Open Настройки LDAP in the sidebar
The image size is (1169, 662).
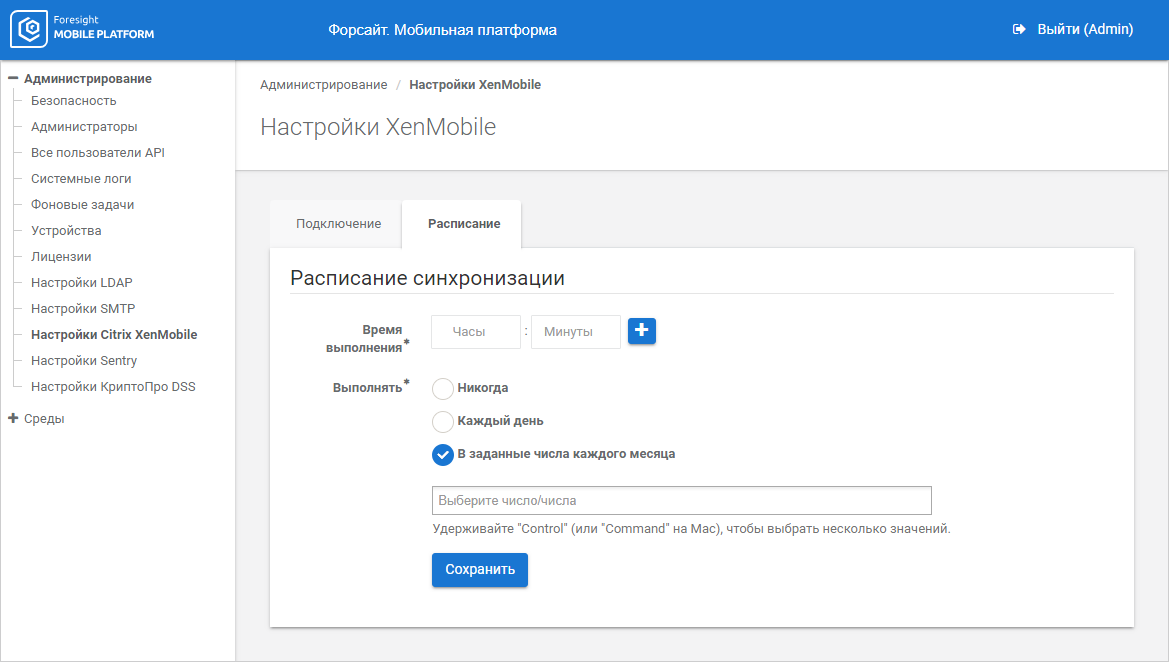[81, 283]
